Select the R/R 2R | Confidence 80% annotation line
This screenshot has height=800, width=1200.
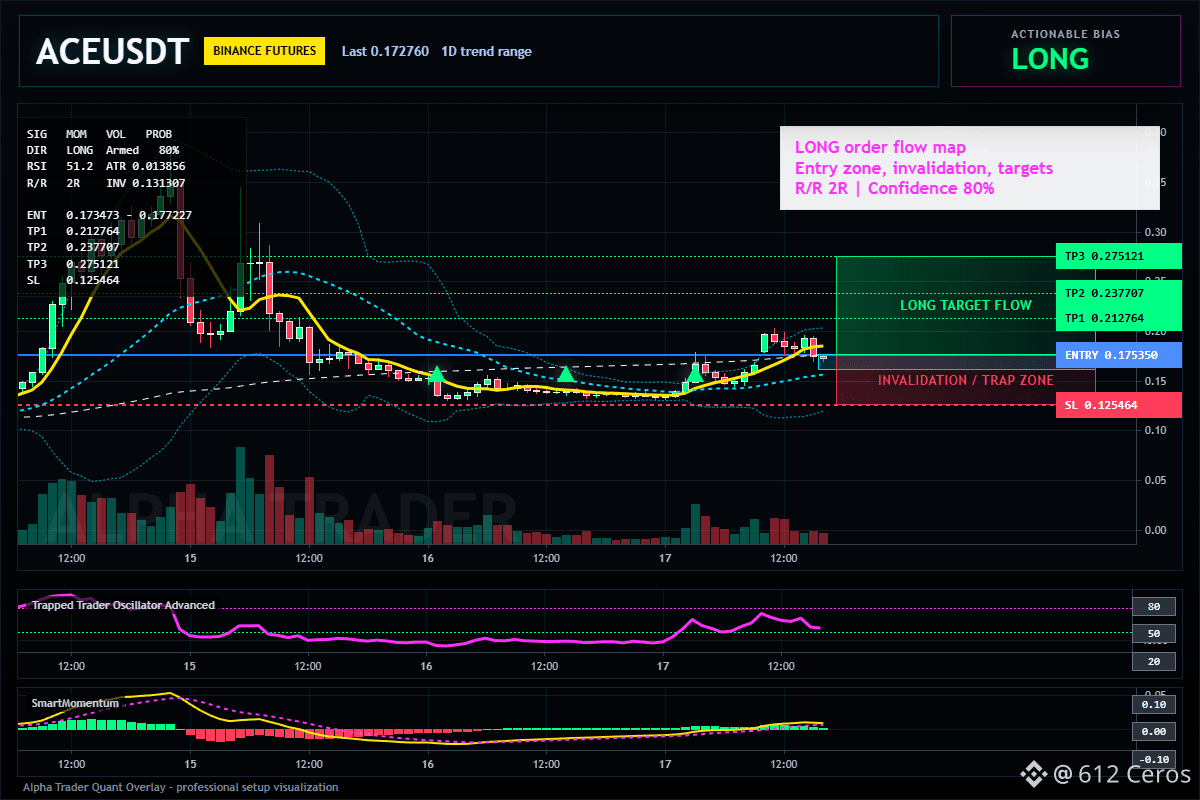894,188
